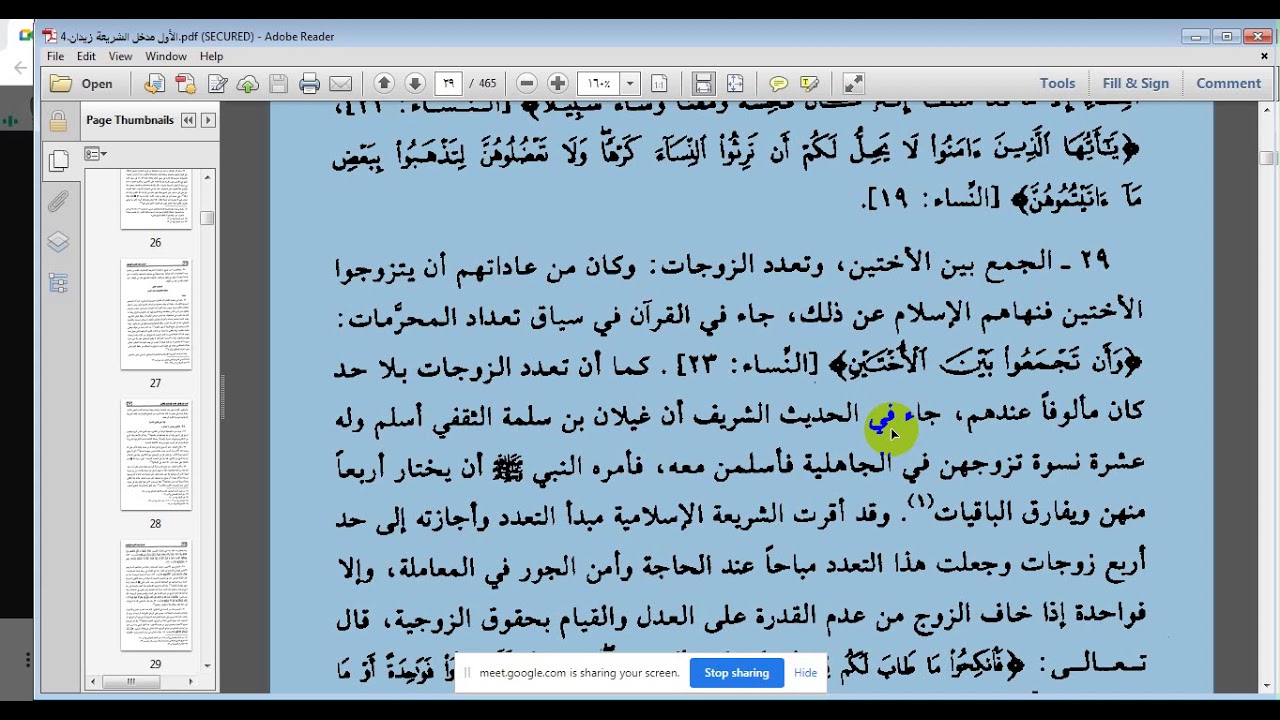Select page 27 thumbnail
Image resolution: width=1280 pixels, height=720 pixels.
pos(156,315)
